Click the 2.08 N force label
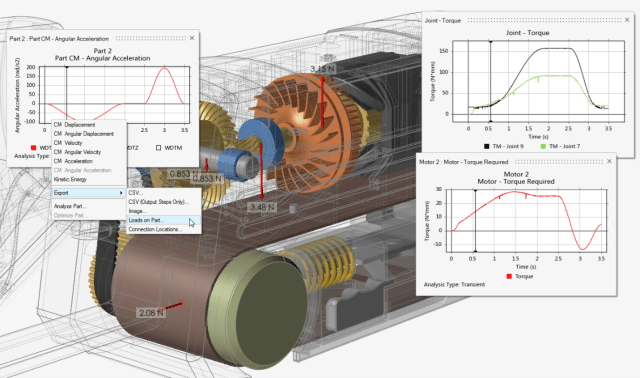The image size is (640, 378). click(151, 313)
